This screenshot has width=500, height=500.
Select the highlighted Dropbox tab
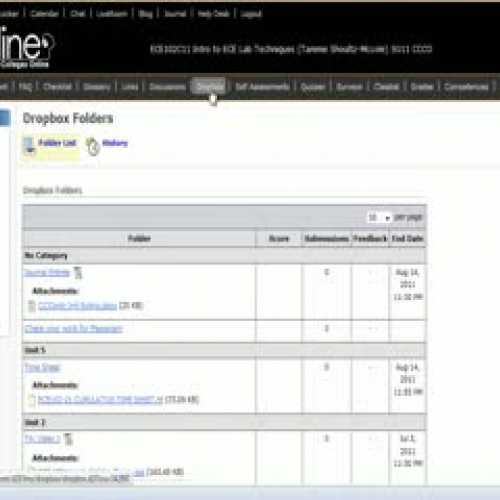point(209,86)
